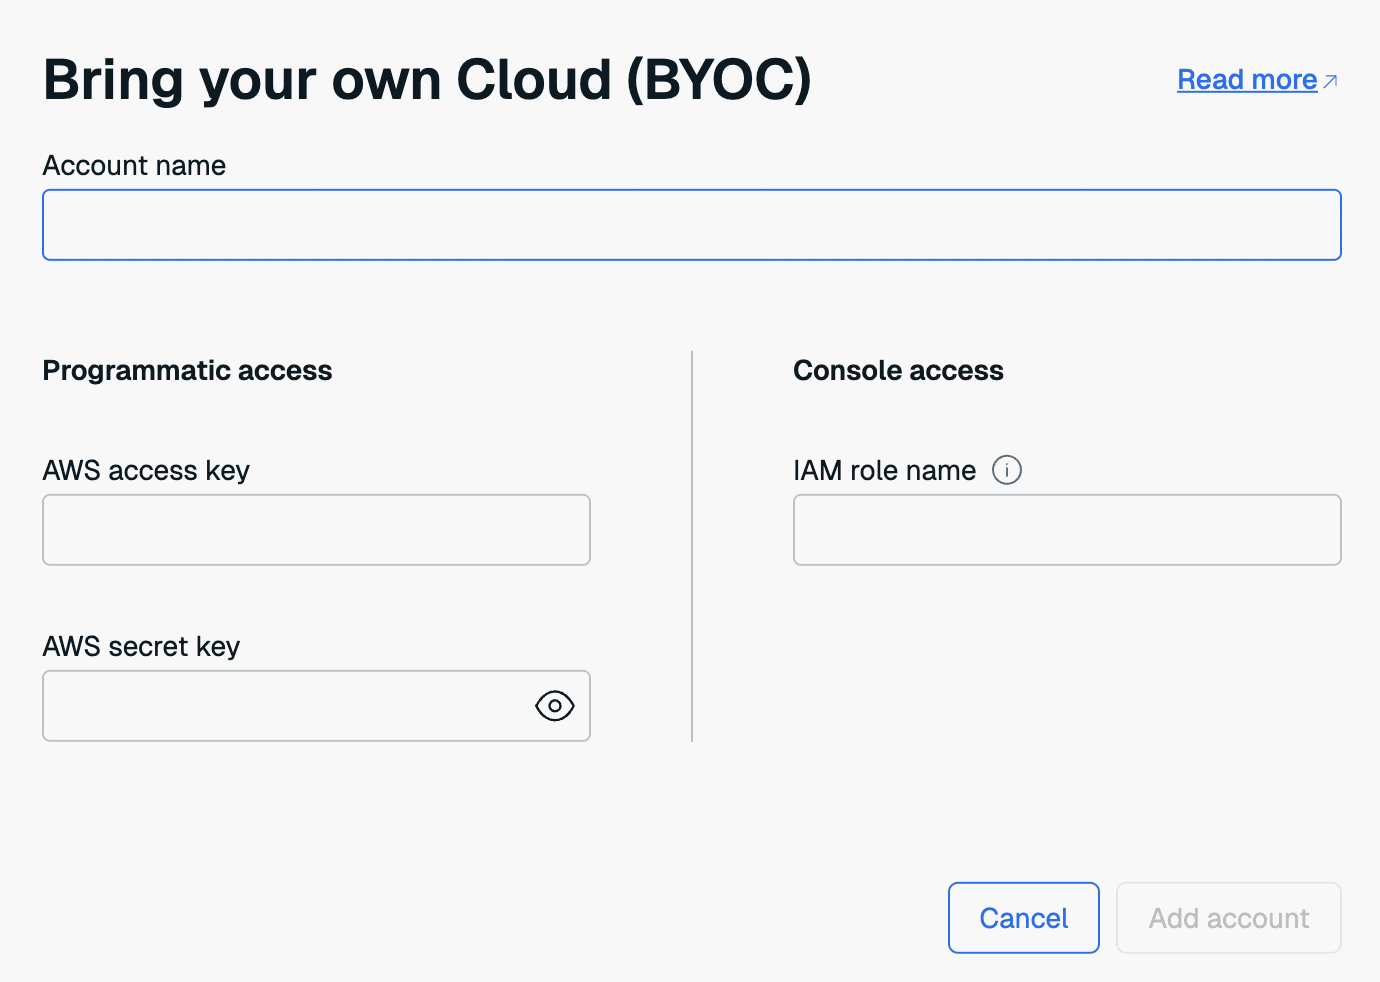Focus the Account name input field
Screen dimensions: 1380x982
pos(691,225)
